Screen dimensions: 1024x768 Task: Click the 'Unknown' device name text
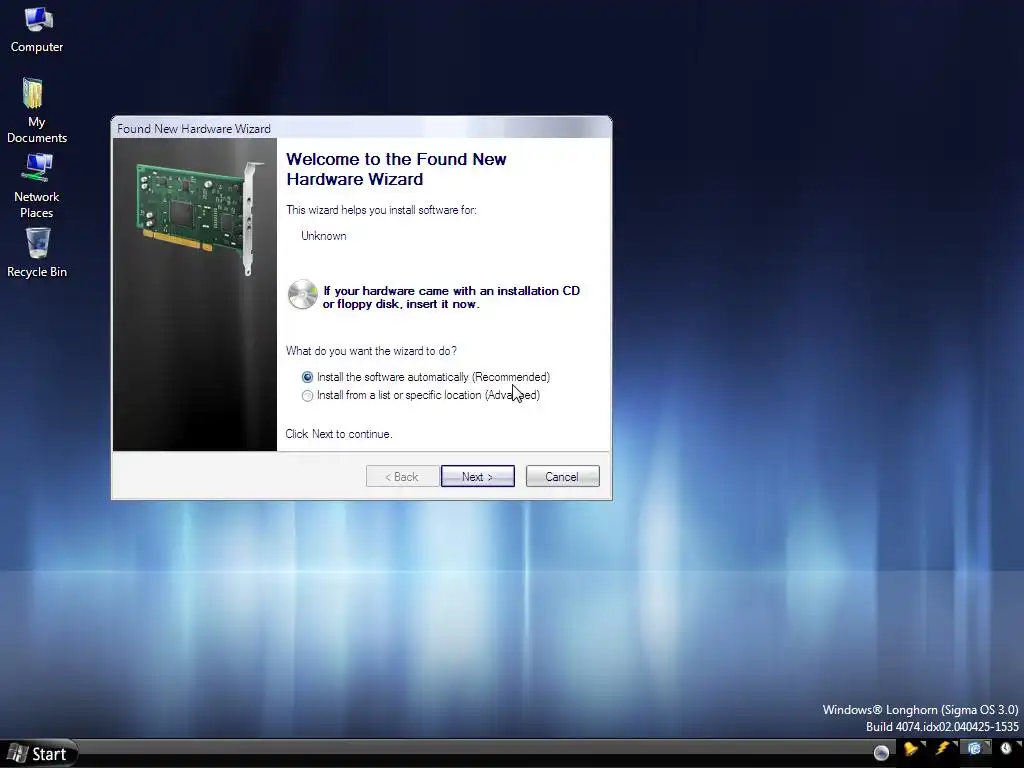pyautogui.click(x=324, y=236)
